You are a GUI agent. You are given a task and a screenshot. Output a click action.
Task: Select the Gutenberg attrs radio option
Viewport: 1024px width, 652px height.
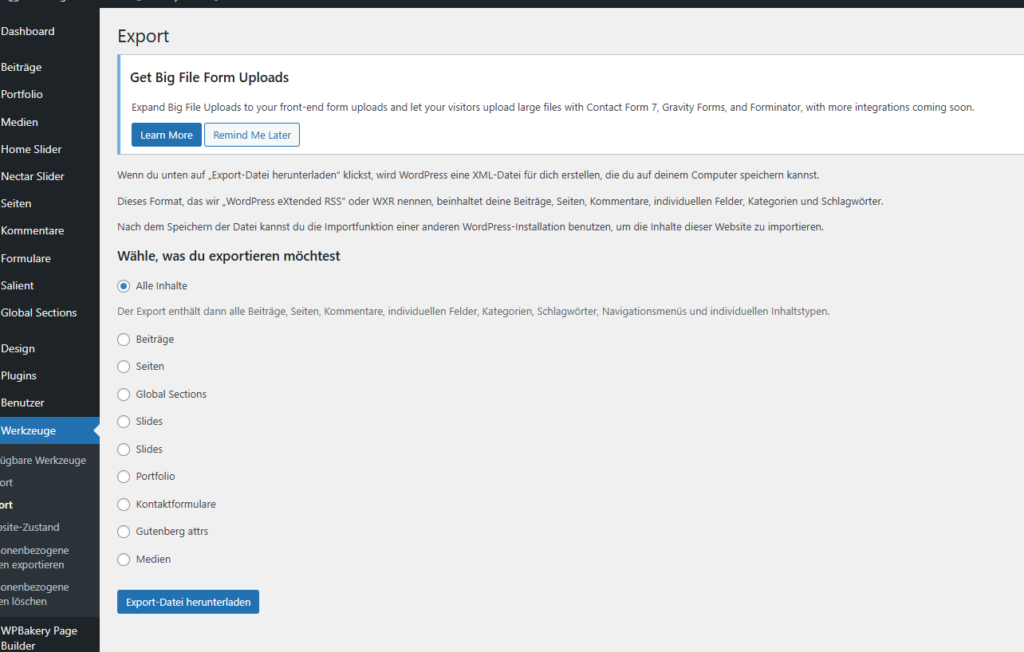(124, 532)
